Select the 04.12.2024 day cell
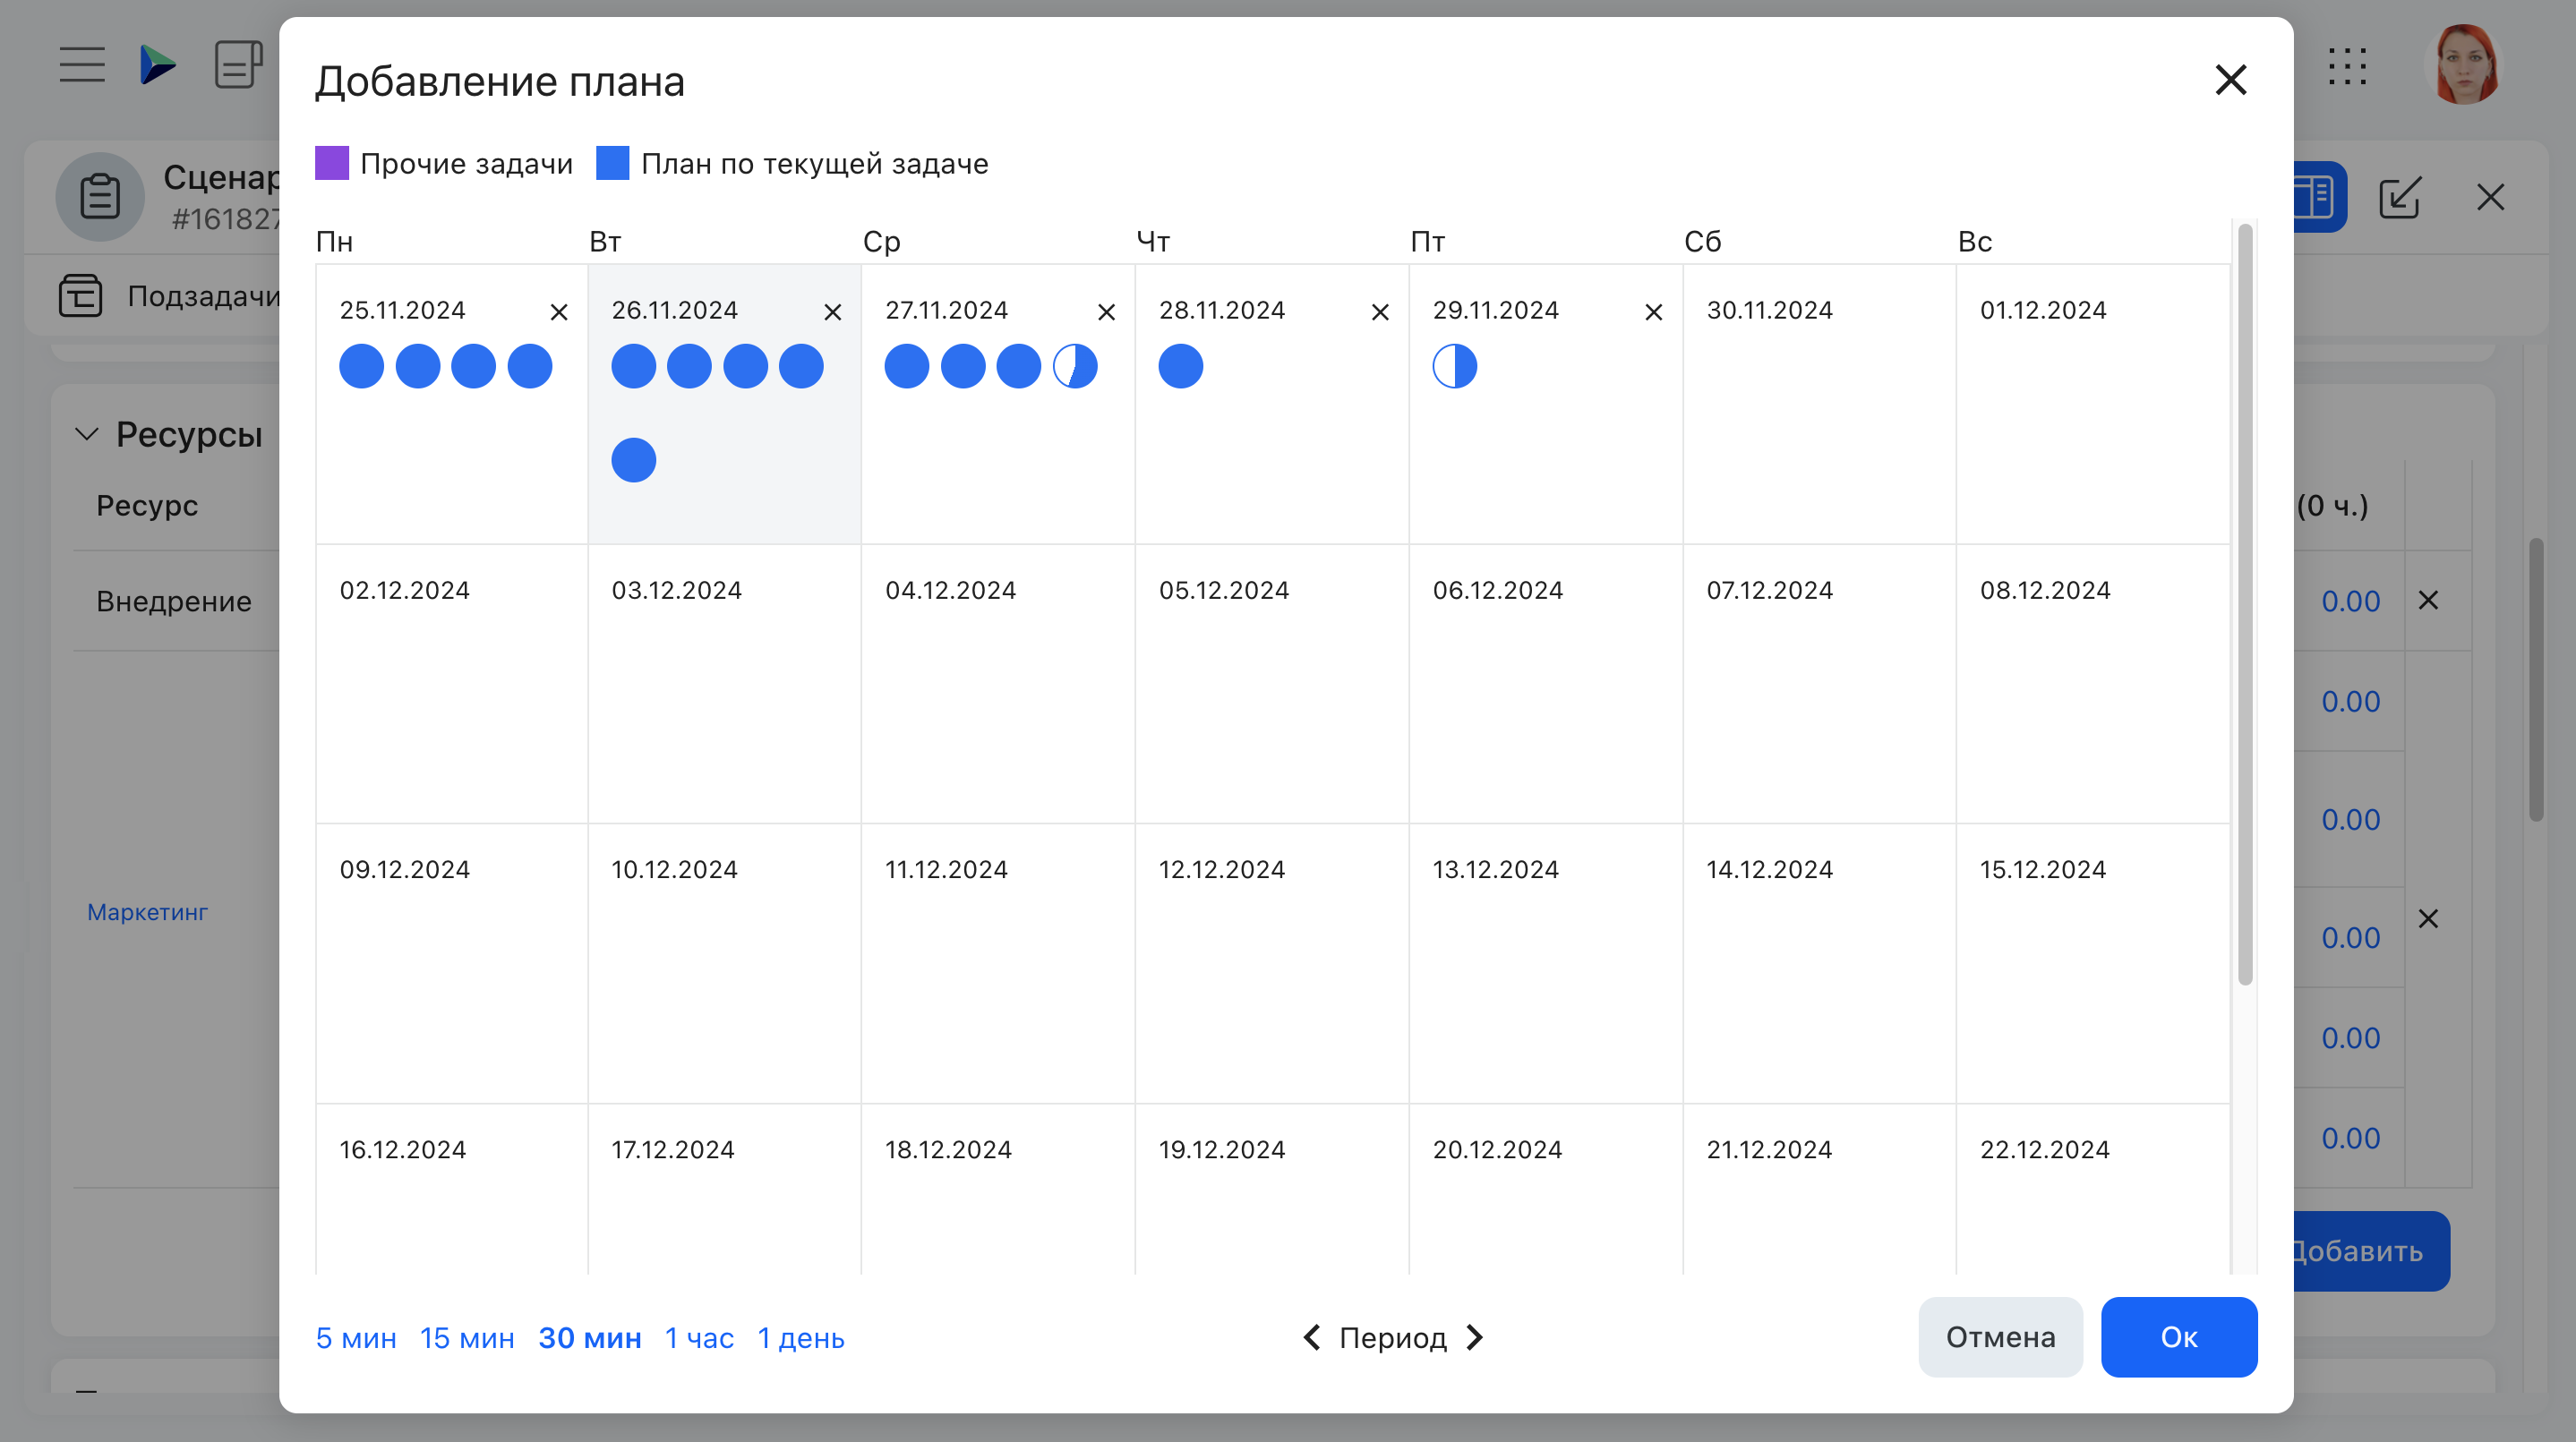The width and height of the screenshot is (2576, 1442). [x=998, y=684]
